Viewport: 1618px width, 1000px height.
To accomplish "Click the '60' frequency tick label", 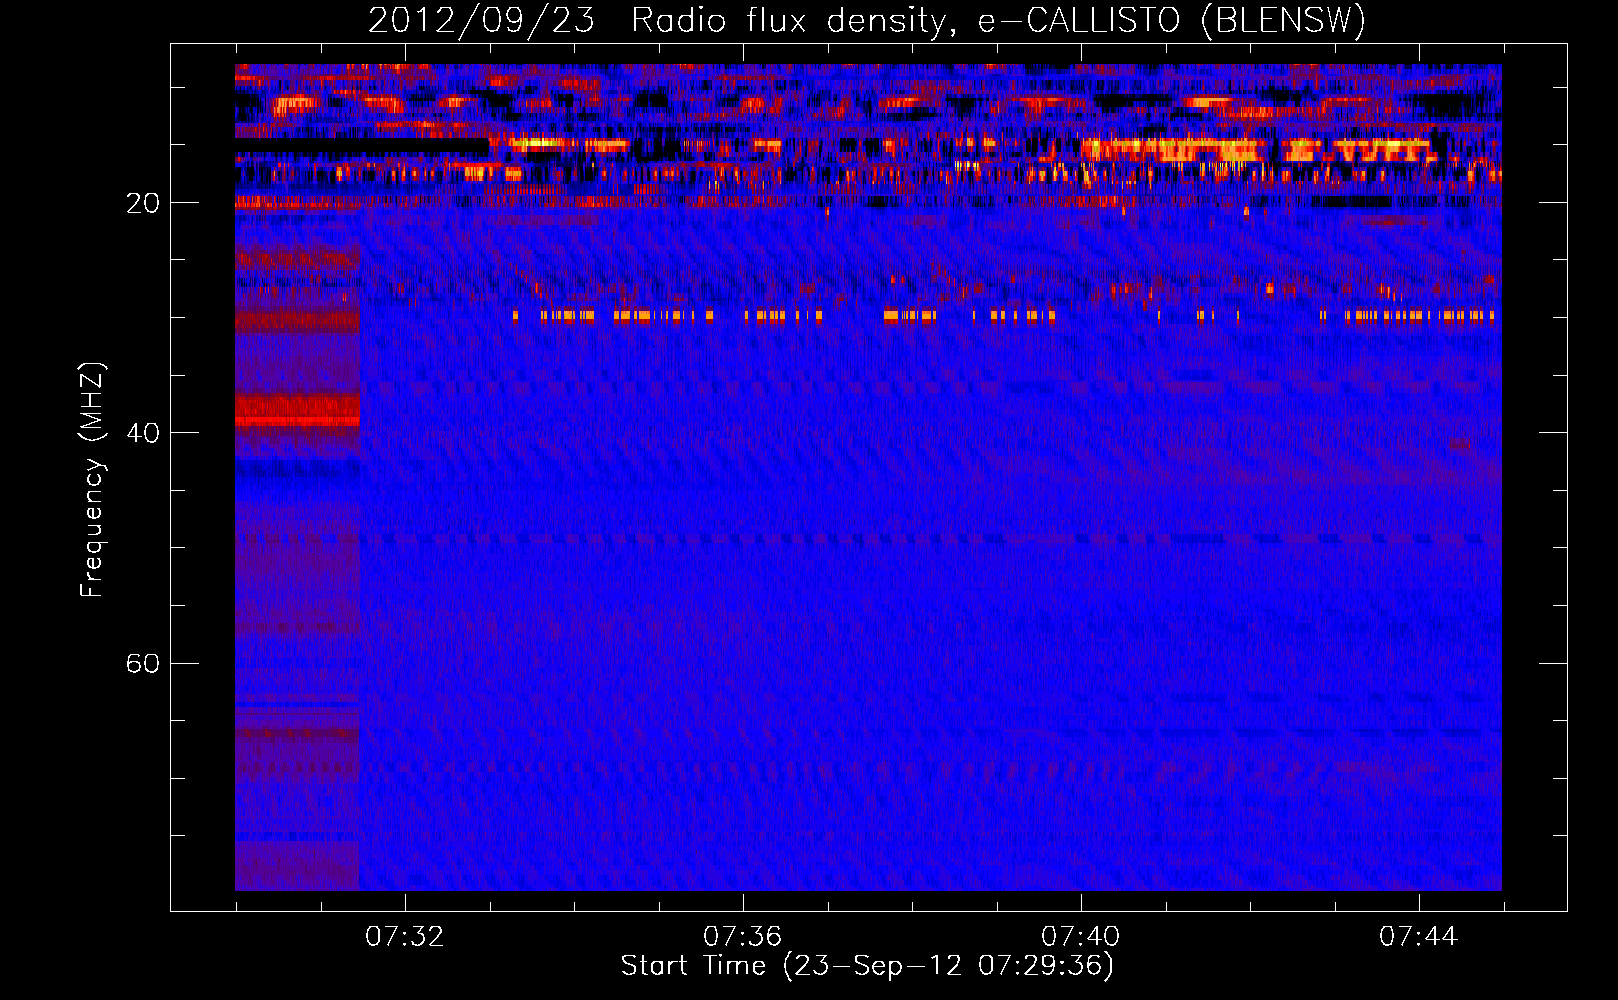I will [x=143, y=663].
